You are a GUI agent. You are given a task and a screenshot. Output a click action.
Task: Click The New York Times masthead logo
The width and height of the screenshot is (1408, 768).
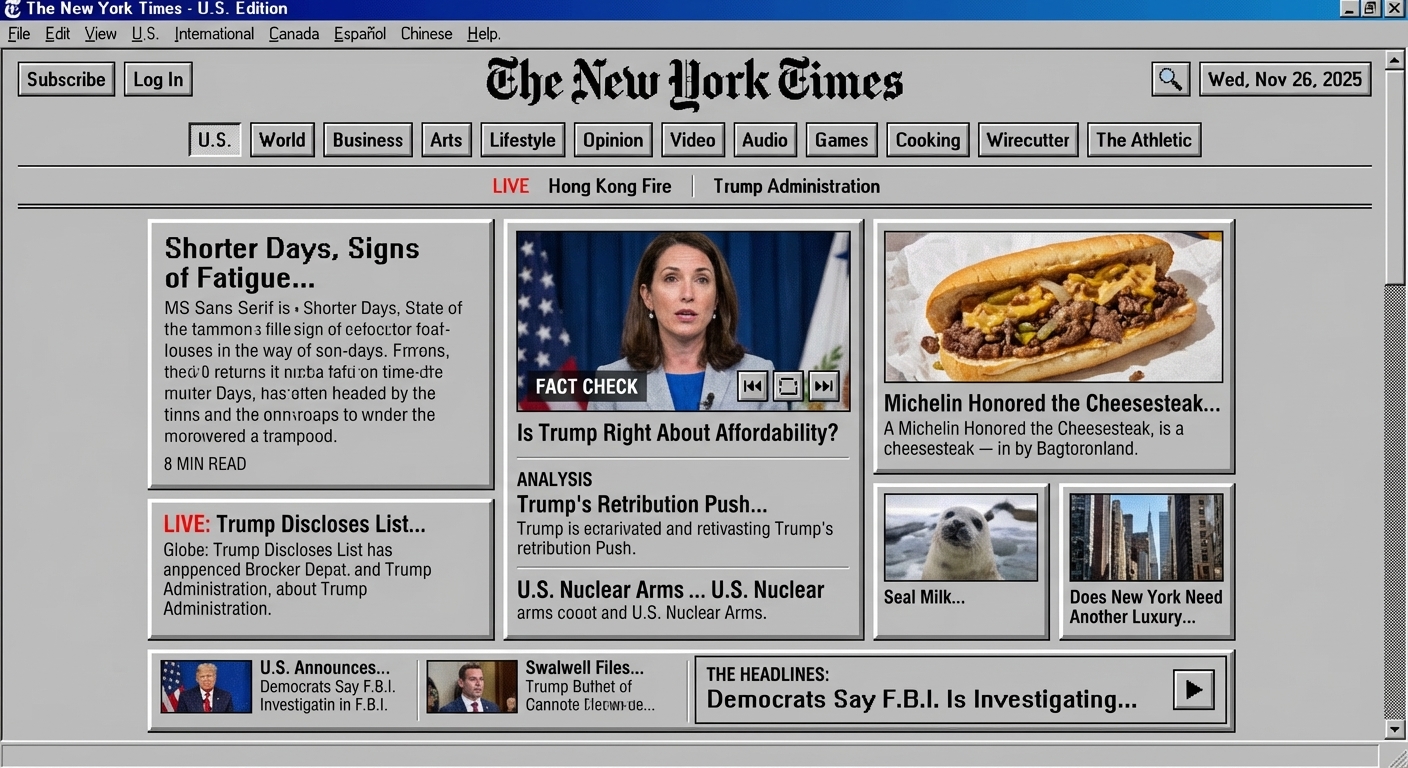(x=693, y=82)
